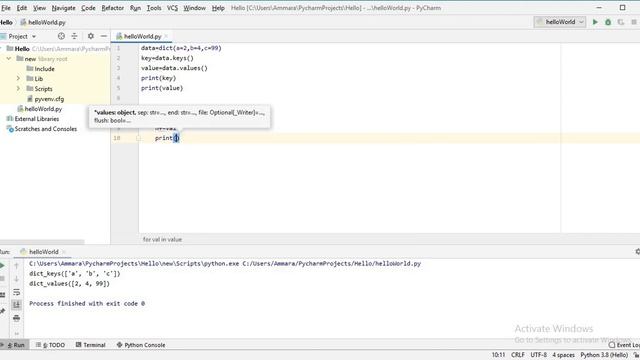This screenshot has width=640, height=360.
Task: Open the Terminal tool window
Action: point(91,345)
